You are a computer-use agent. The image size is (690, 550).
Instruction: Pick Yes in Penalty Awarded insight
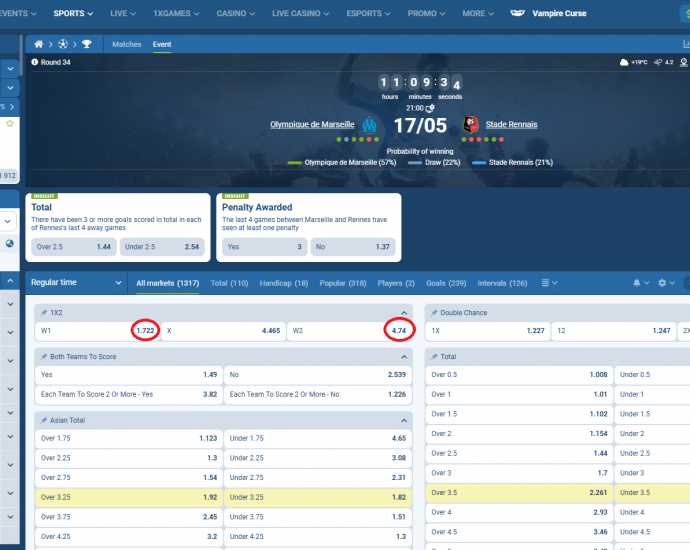click(264, 247)
